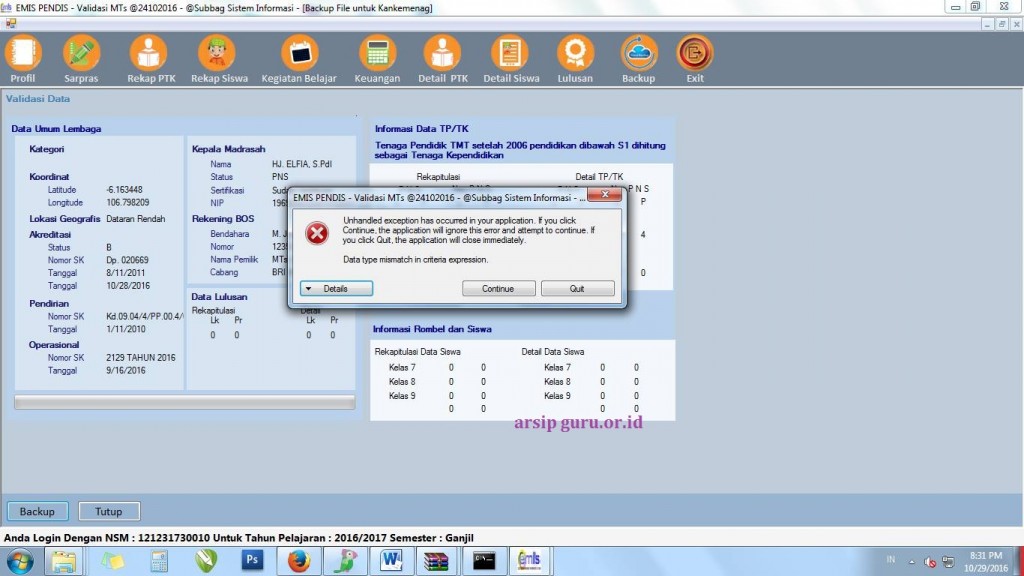Select Latitude value -6.163448

[x=124, y=190]
